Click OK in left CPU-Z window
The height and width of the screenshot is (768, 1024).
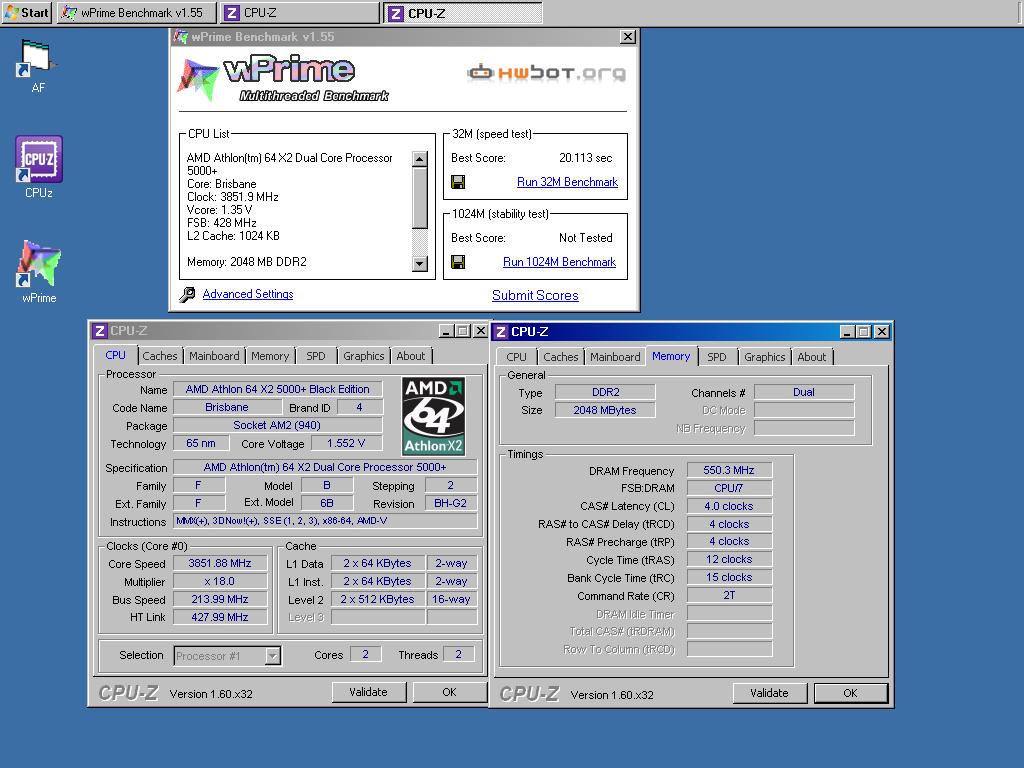tap(449, 692)
